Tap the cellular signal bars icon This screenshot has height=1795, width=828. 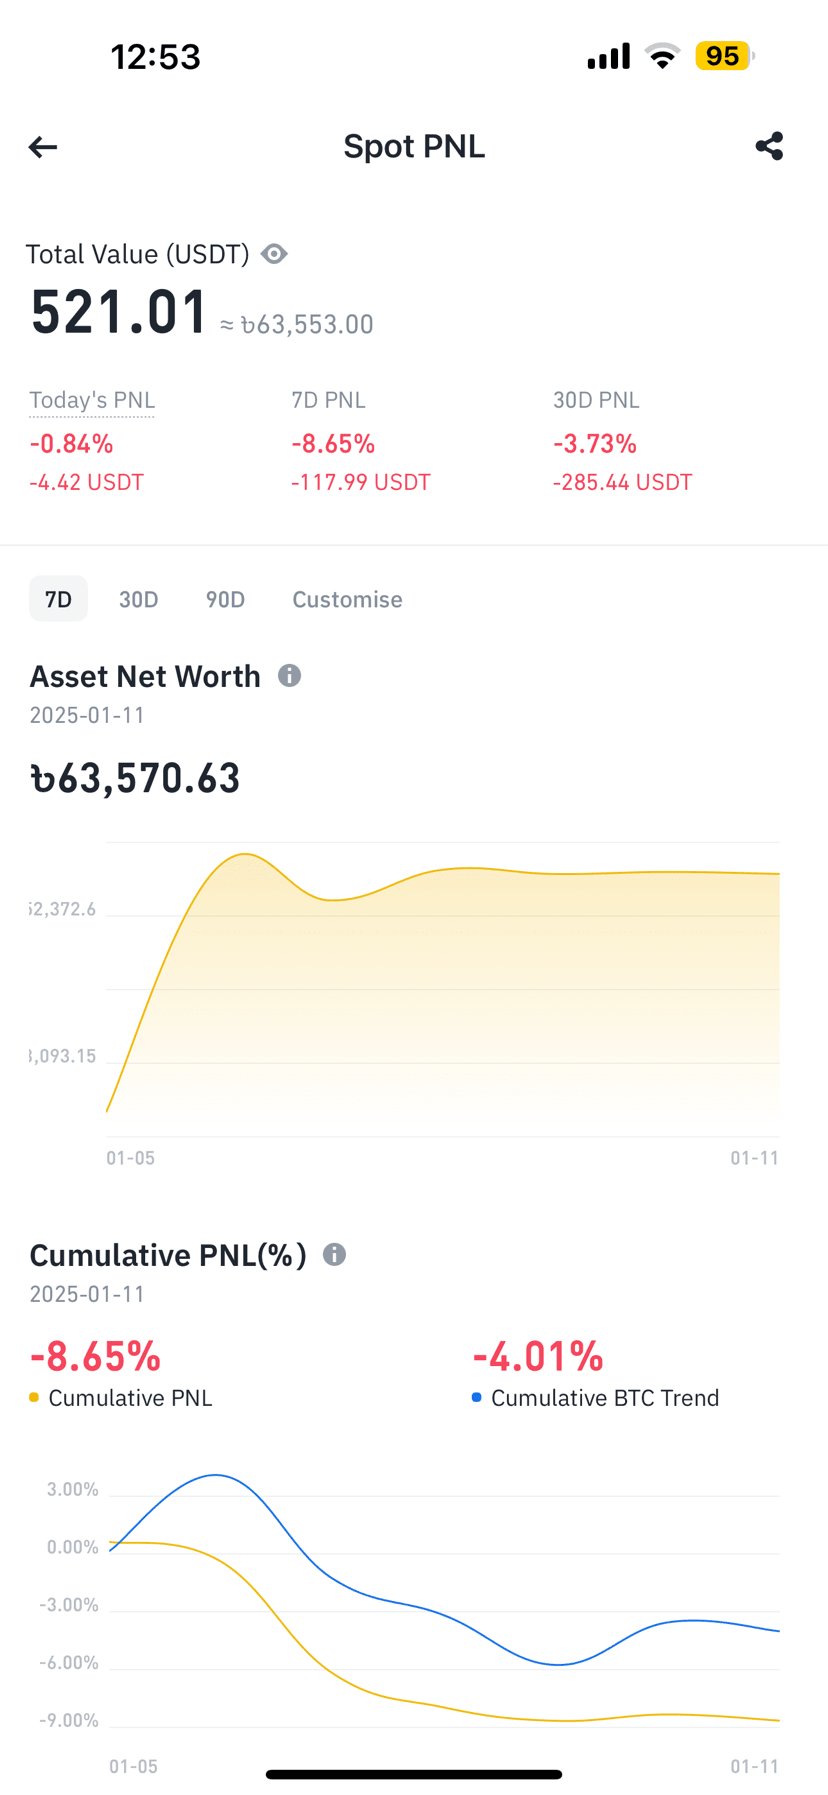608,56
